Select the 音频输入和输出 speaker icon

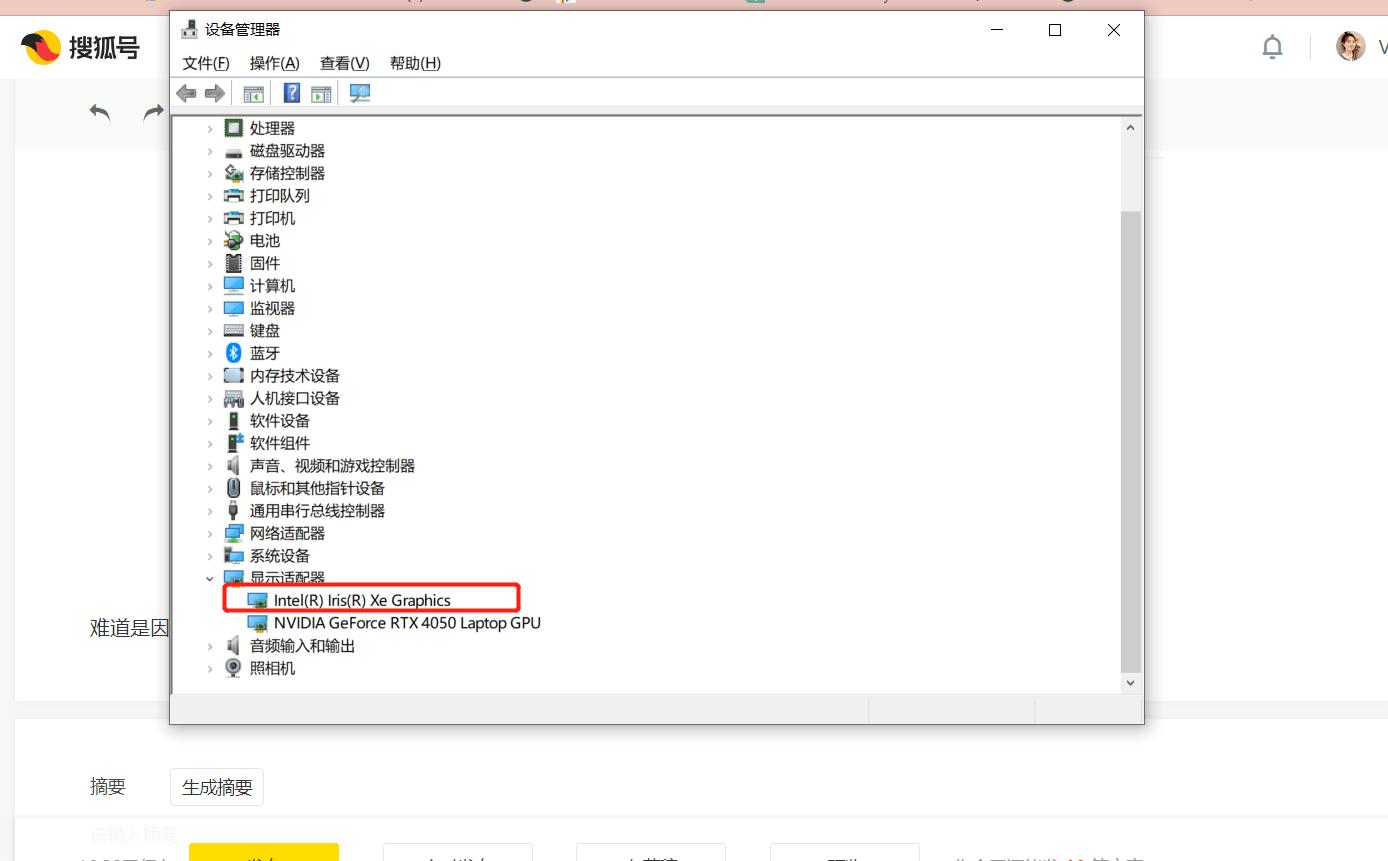tap(234, 646)
